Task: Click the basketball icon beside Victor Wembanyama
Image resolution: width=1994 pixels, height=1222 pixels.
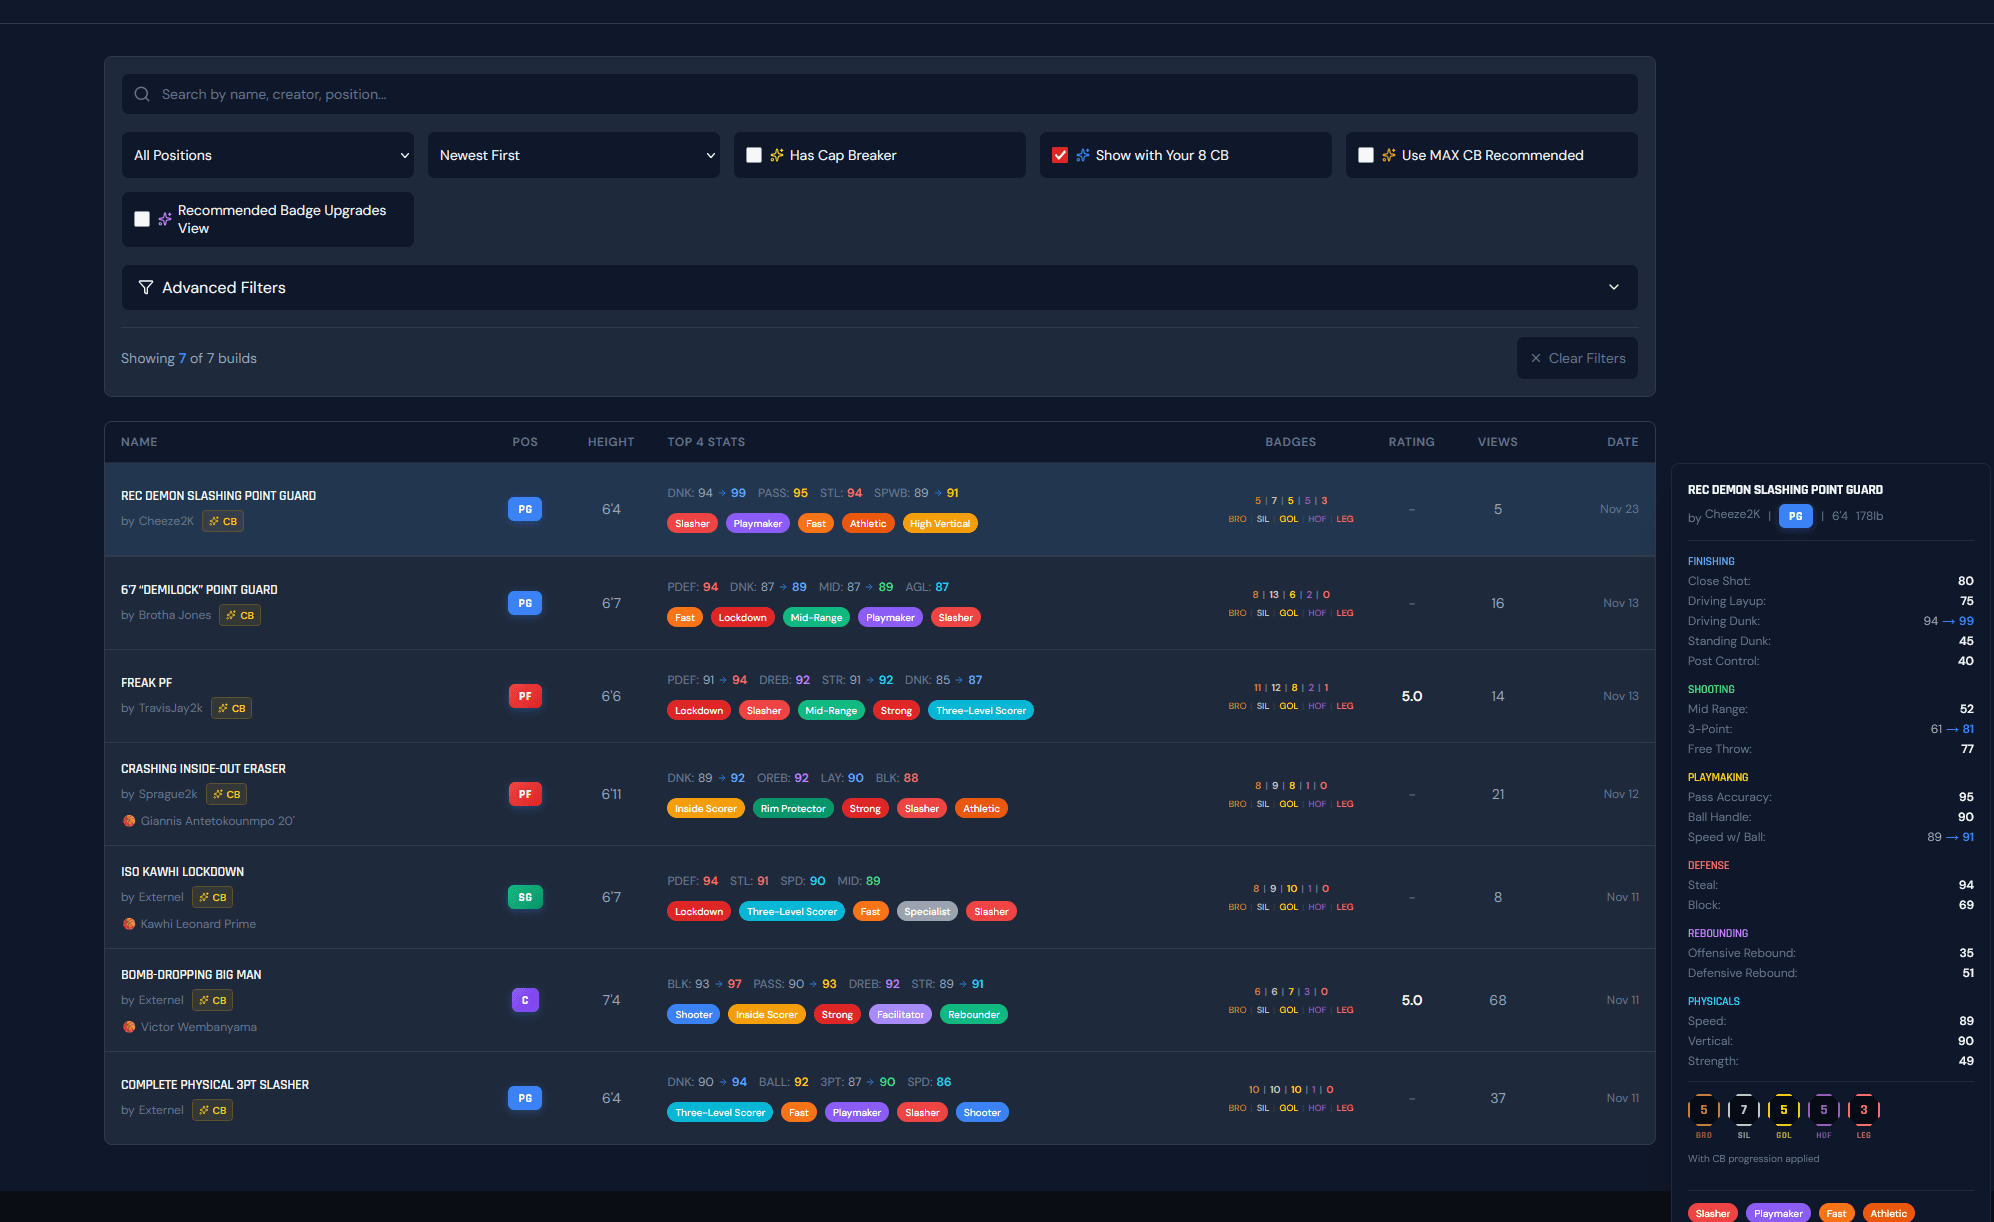Action: click(129, 1027)
